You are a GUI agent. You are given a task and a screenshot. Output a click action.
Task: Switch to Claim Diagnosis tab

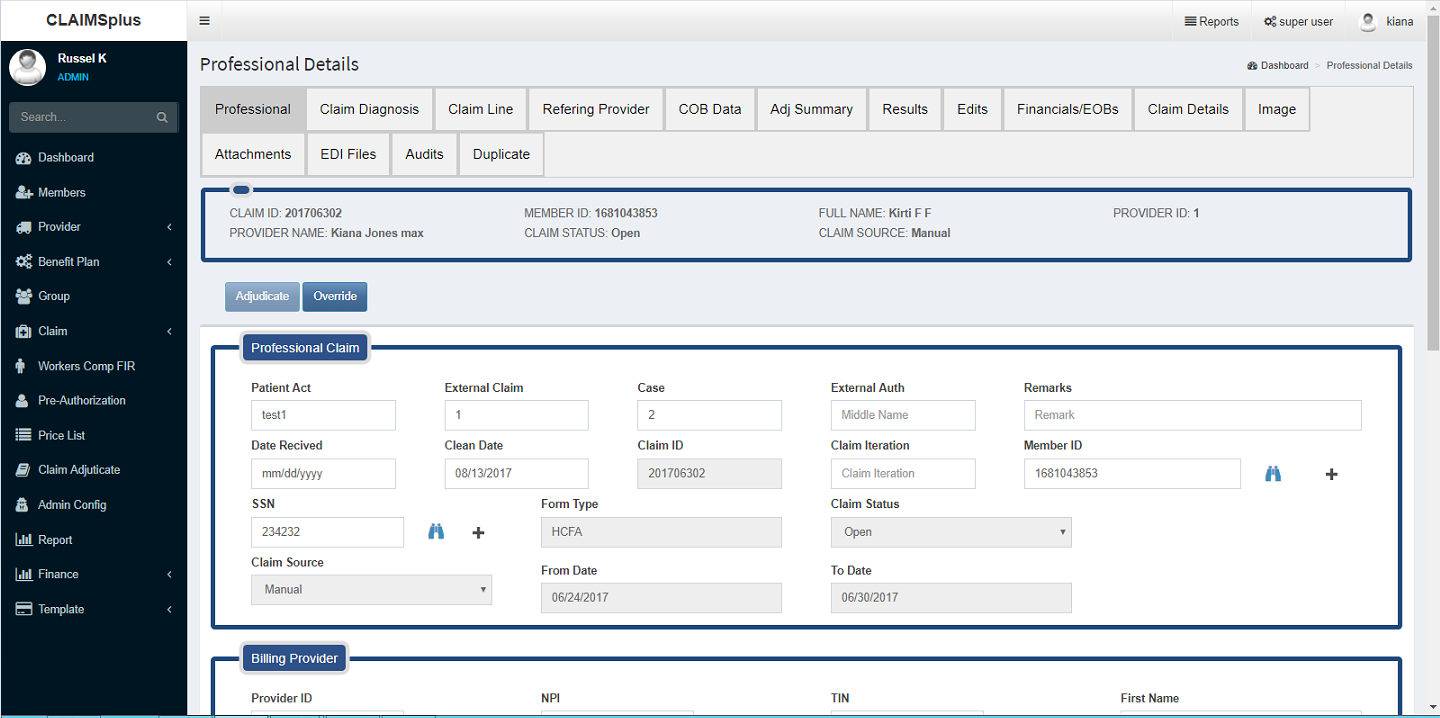point(369,109)
